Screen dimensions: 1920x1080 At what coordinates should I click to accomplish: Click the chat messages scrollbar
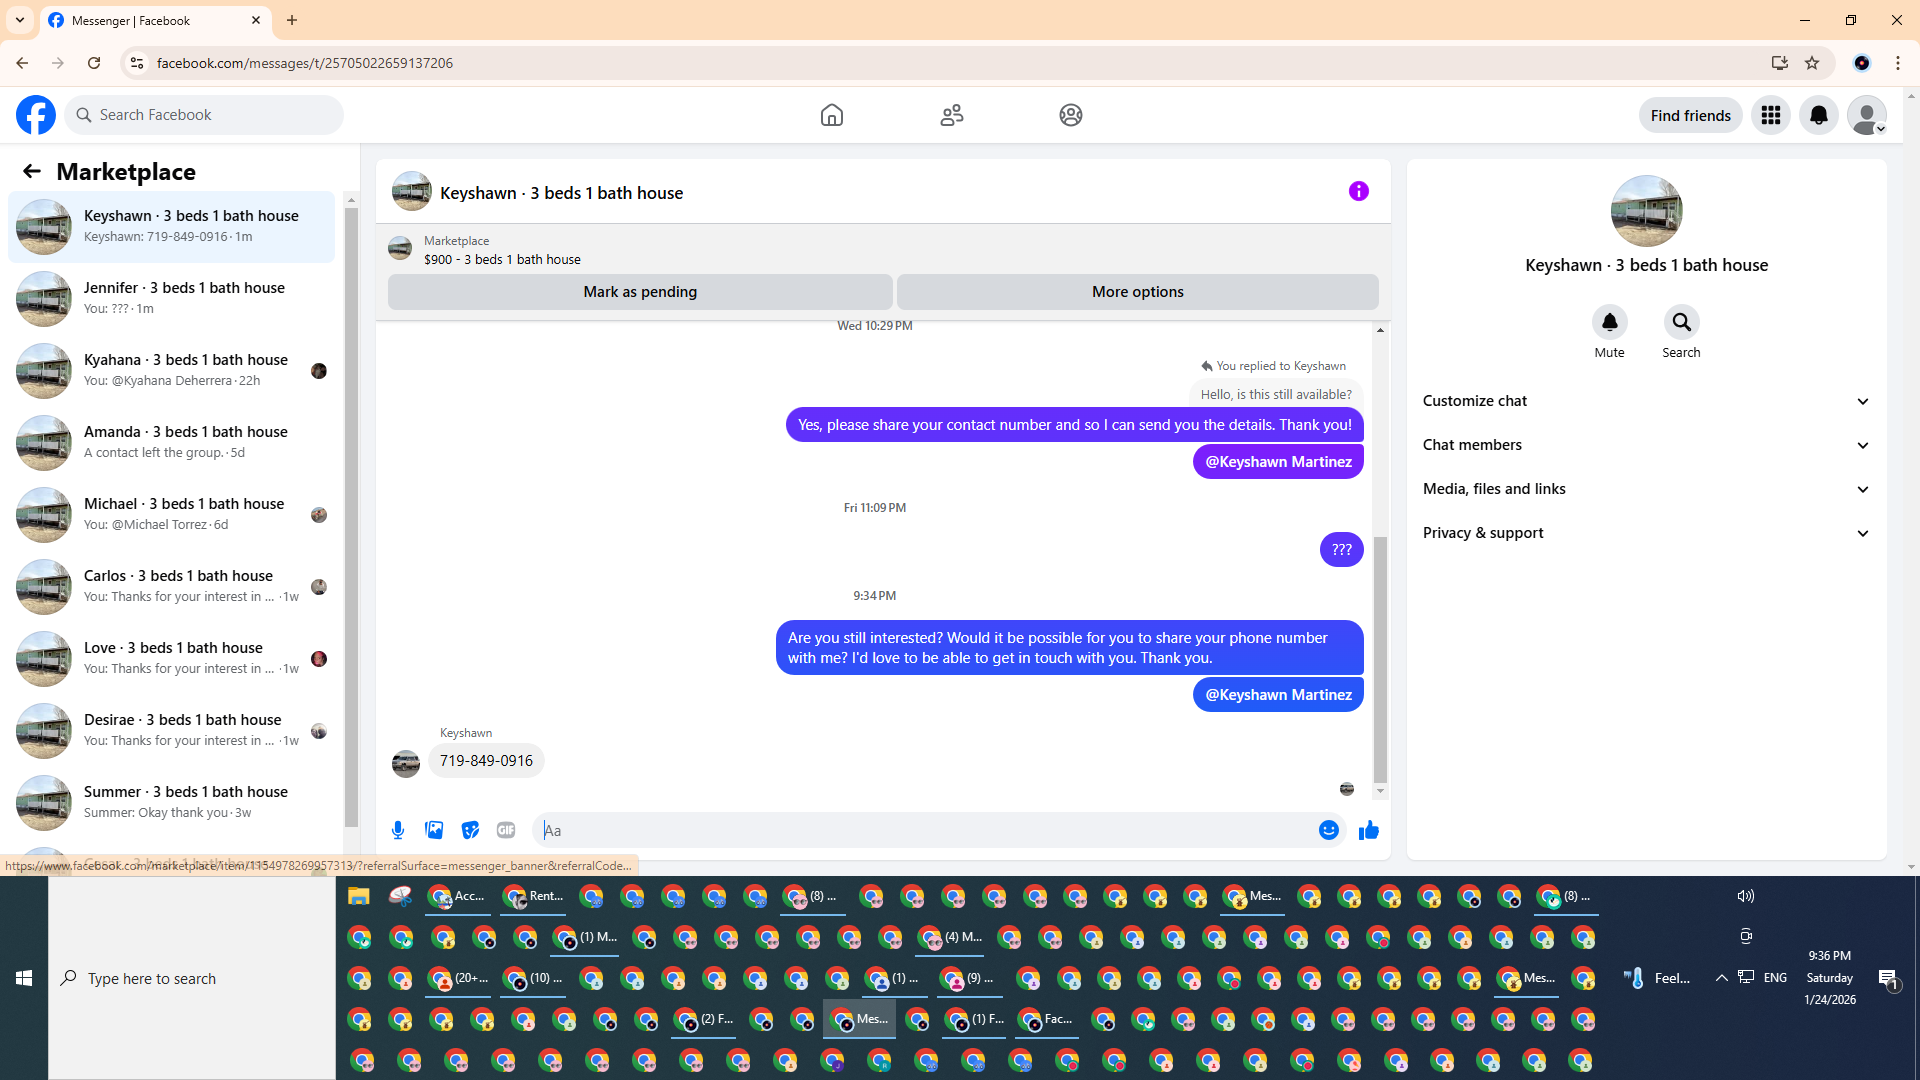pyautogui.click(x=1380, y=660)
